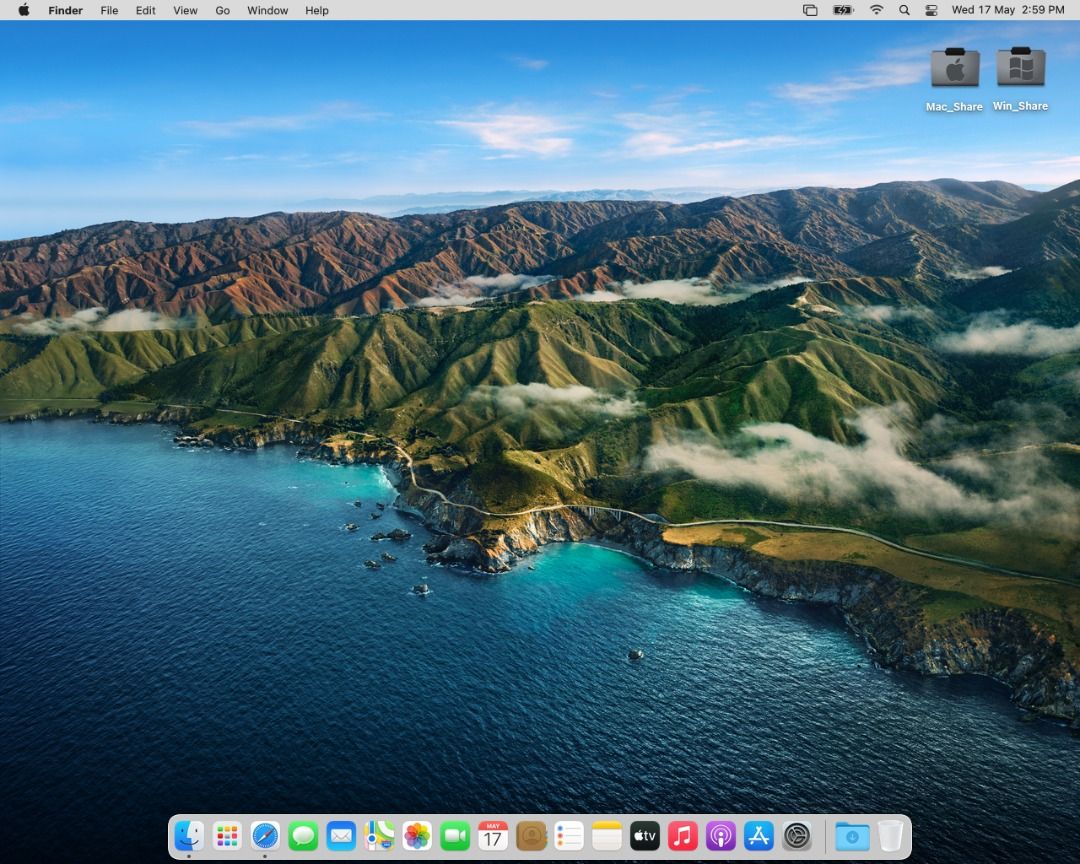The width and height of the screenshot is (1080, 864).
Task: Open Control Center from the menu bar
Action: [x=931, y=10]
